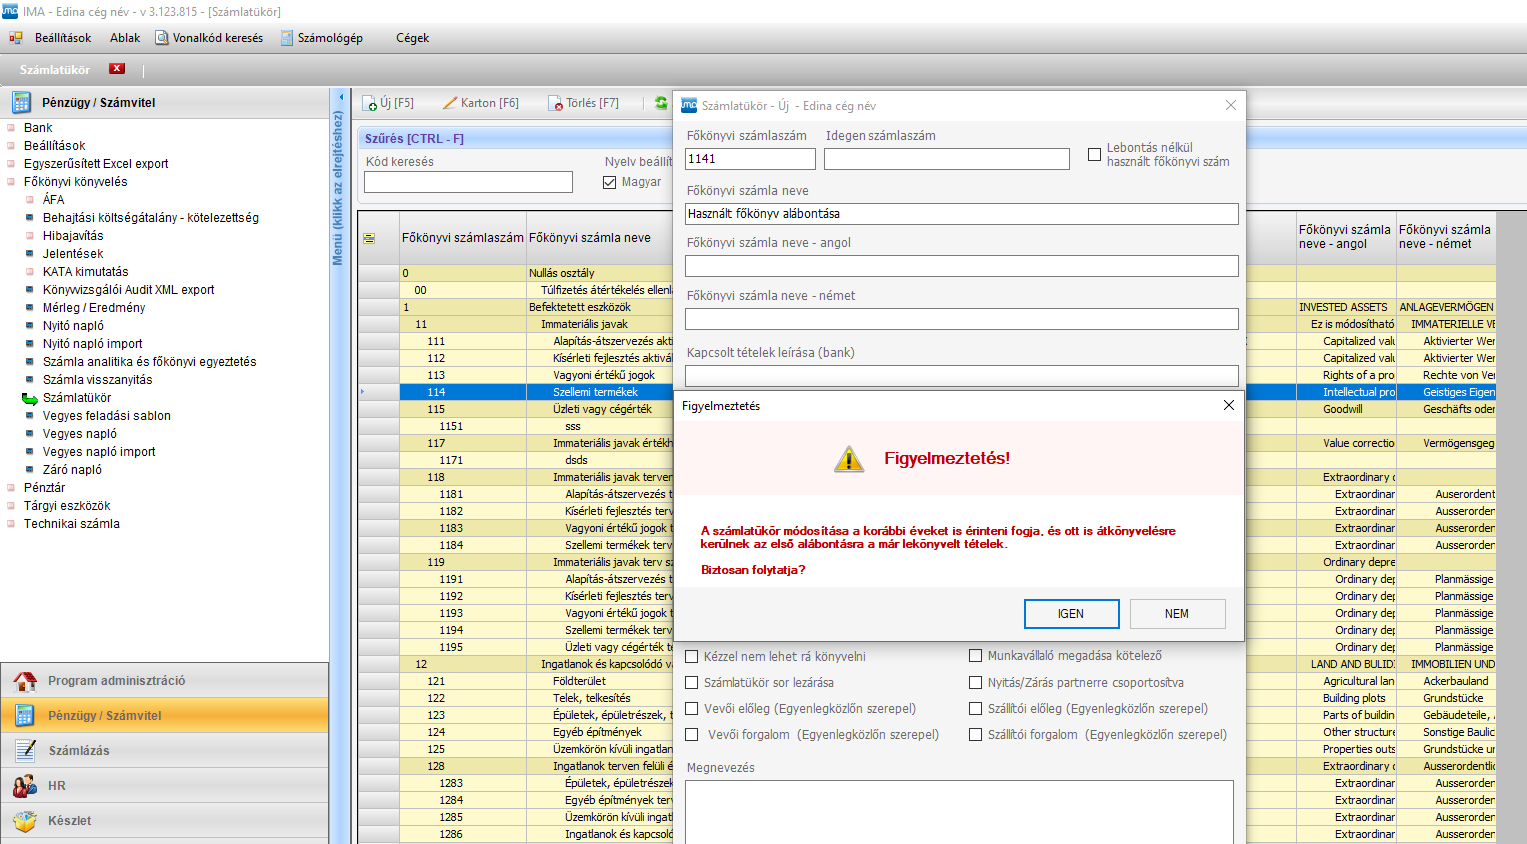The width and height of the screenshot is (1527, 844).
Task: Open Könyvvizsgálói Audit XML export
Action: tap(128, 290)
